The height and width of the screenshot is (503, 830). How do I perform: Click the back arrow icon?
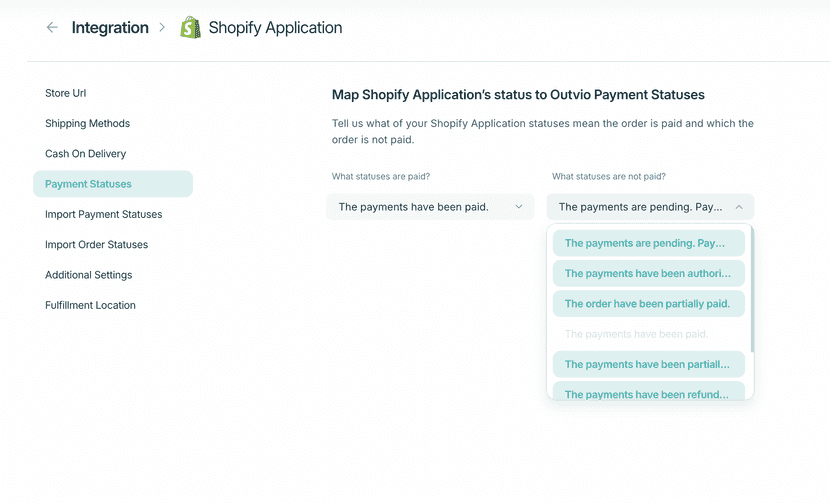tap(52, 28)
